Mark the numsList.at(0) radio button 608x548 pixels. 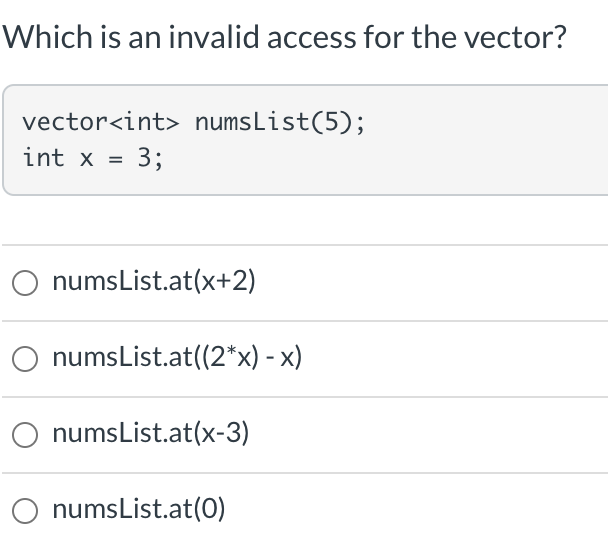(x=25, y=511)
